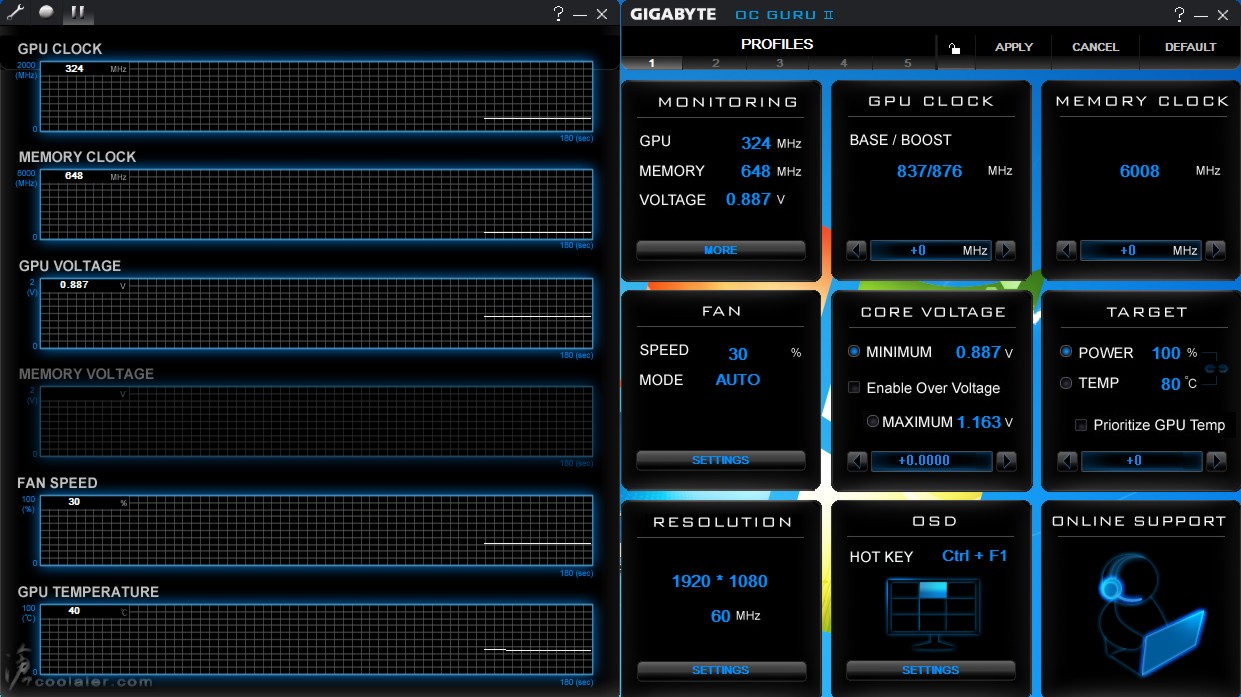Image resolution: width=1241 pixels, height=697 pixels.
Task: Click the GPU VOLTAGE graph area
Action: click(316, 313)
